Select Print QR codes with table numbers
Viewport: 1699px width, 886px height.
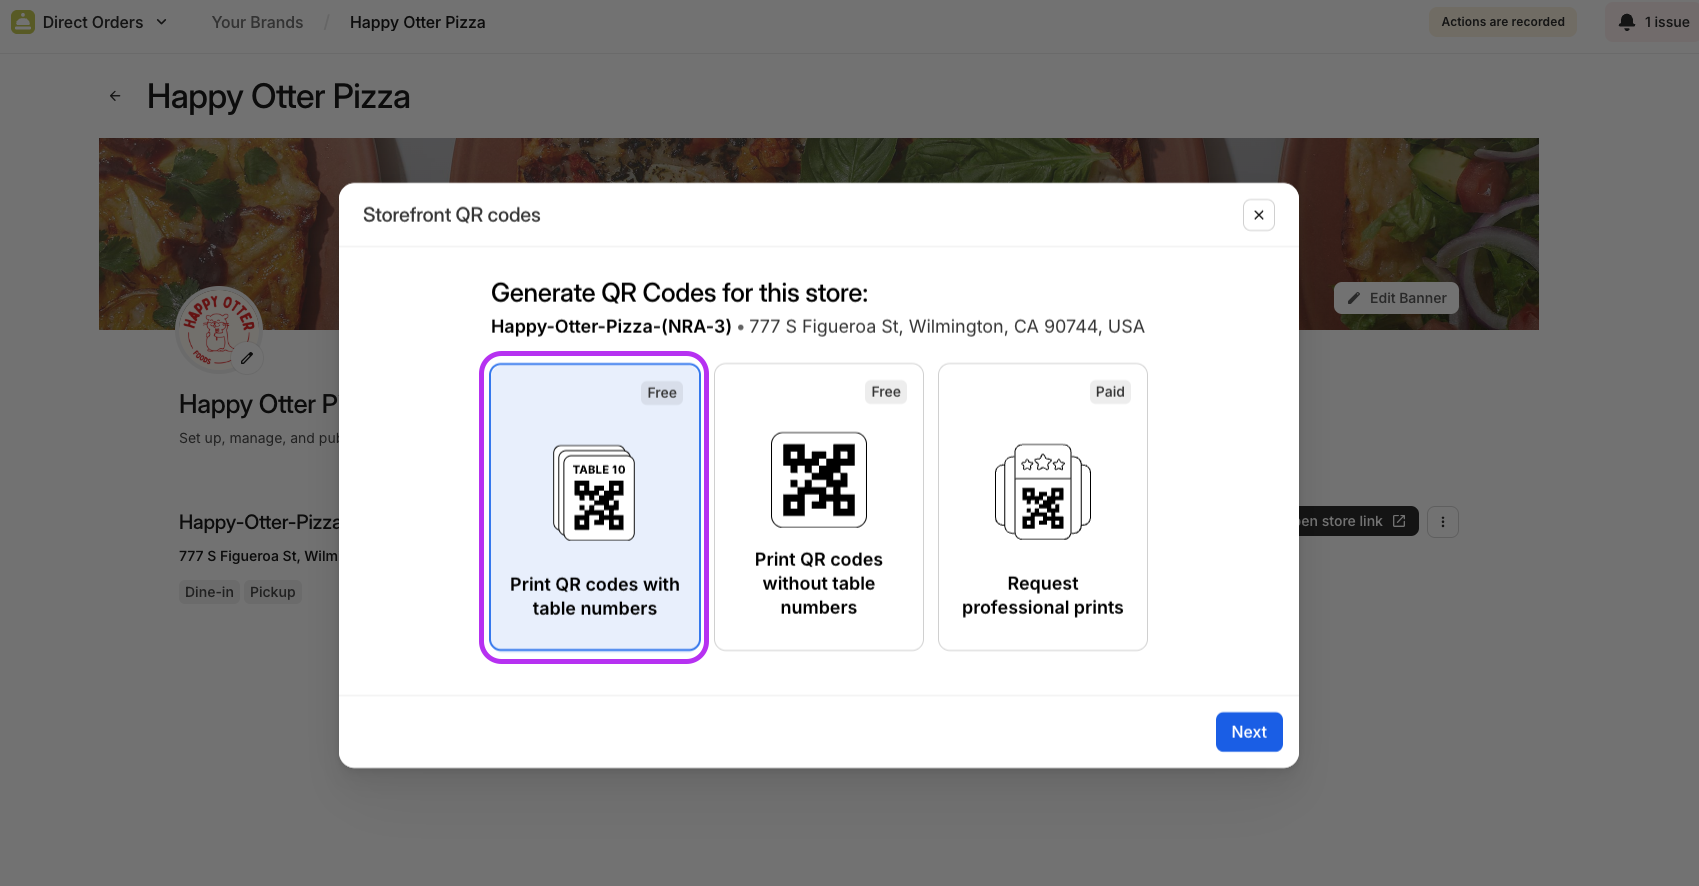594,596
